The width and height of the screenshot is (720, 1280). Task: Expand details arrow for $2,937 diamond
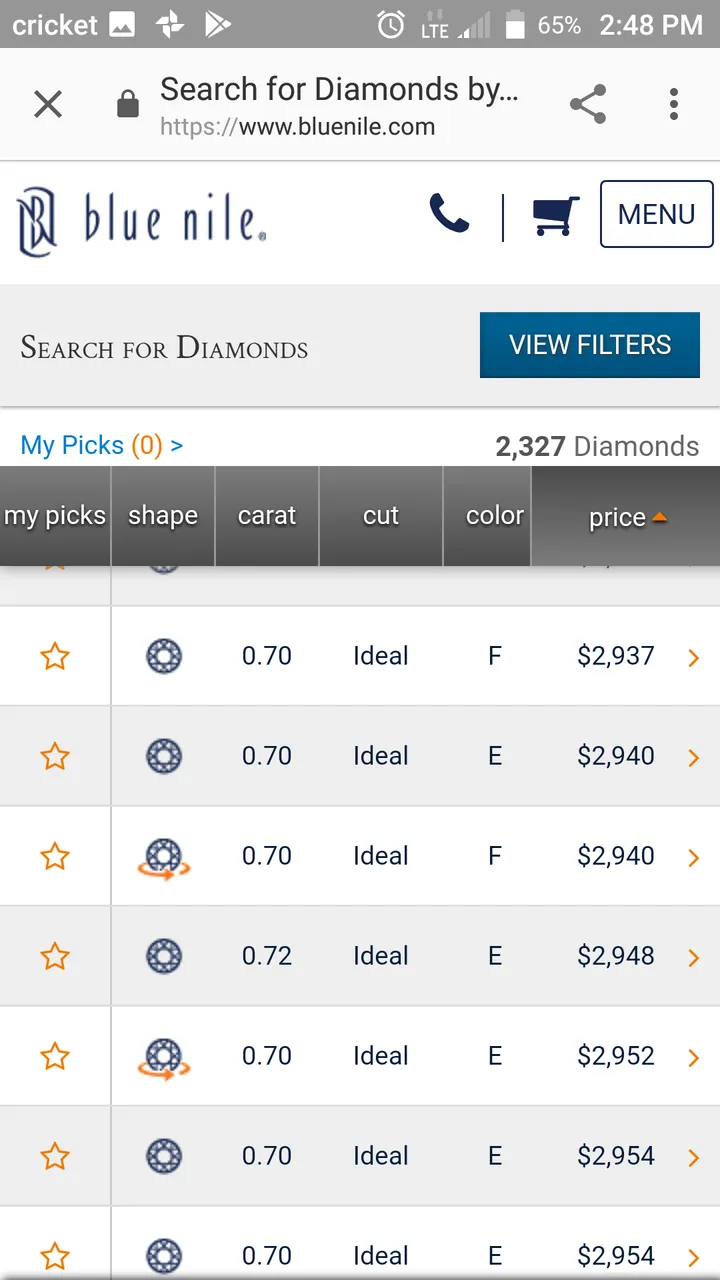(x=694, y=658)
